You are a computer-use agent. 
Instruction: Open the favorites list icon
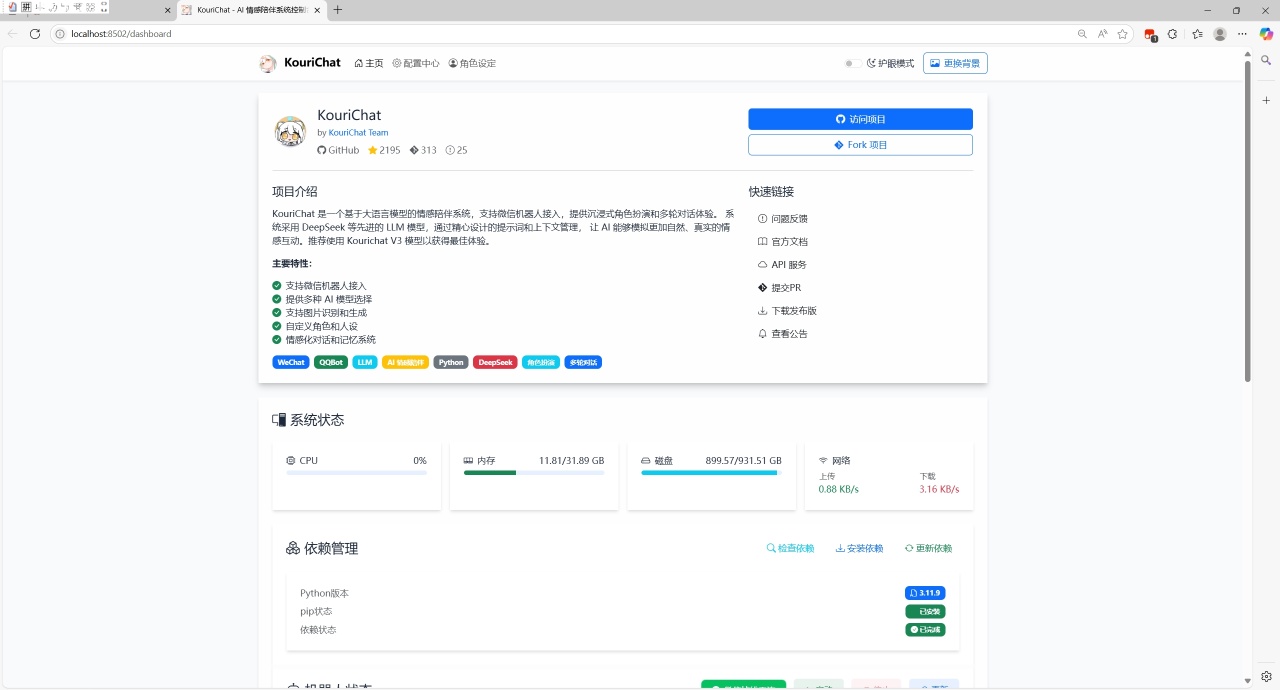click(1198, 34)
